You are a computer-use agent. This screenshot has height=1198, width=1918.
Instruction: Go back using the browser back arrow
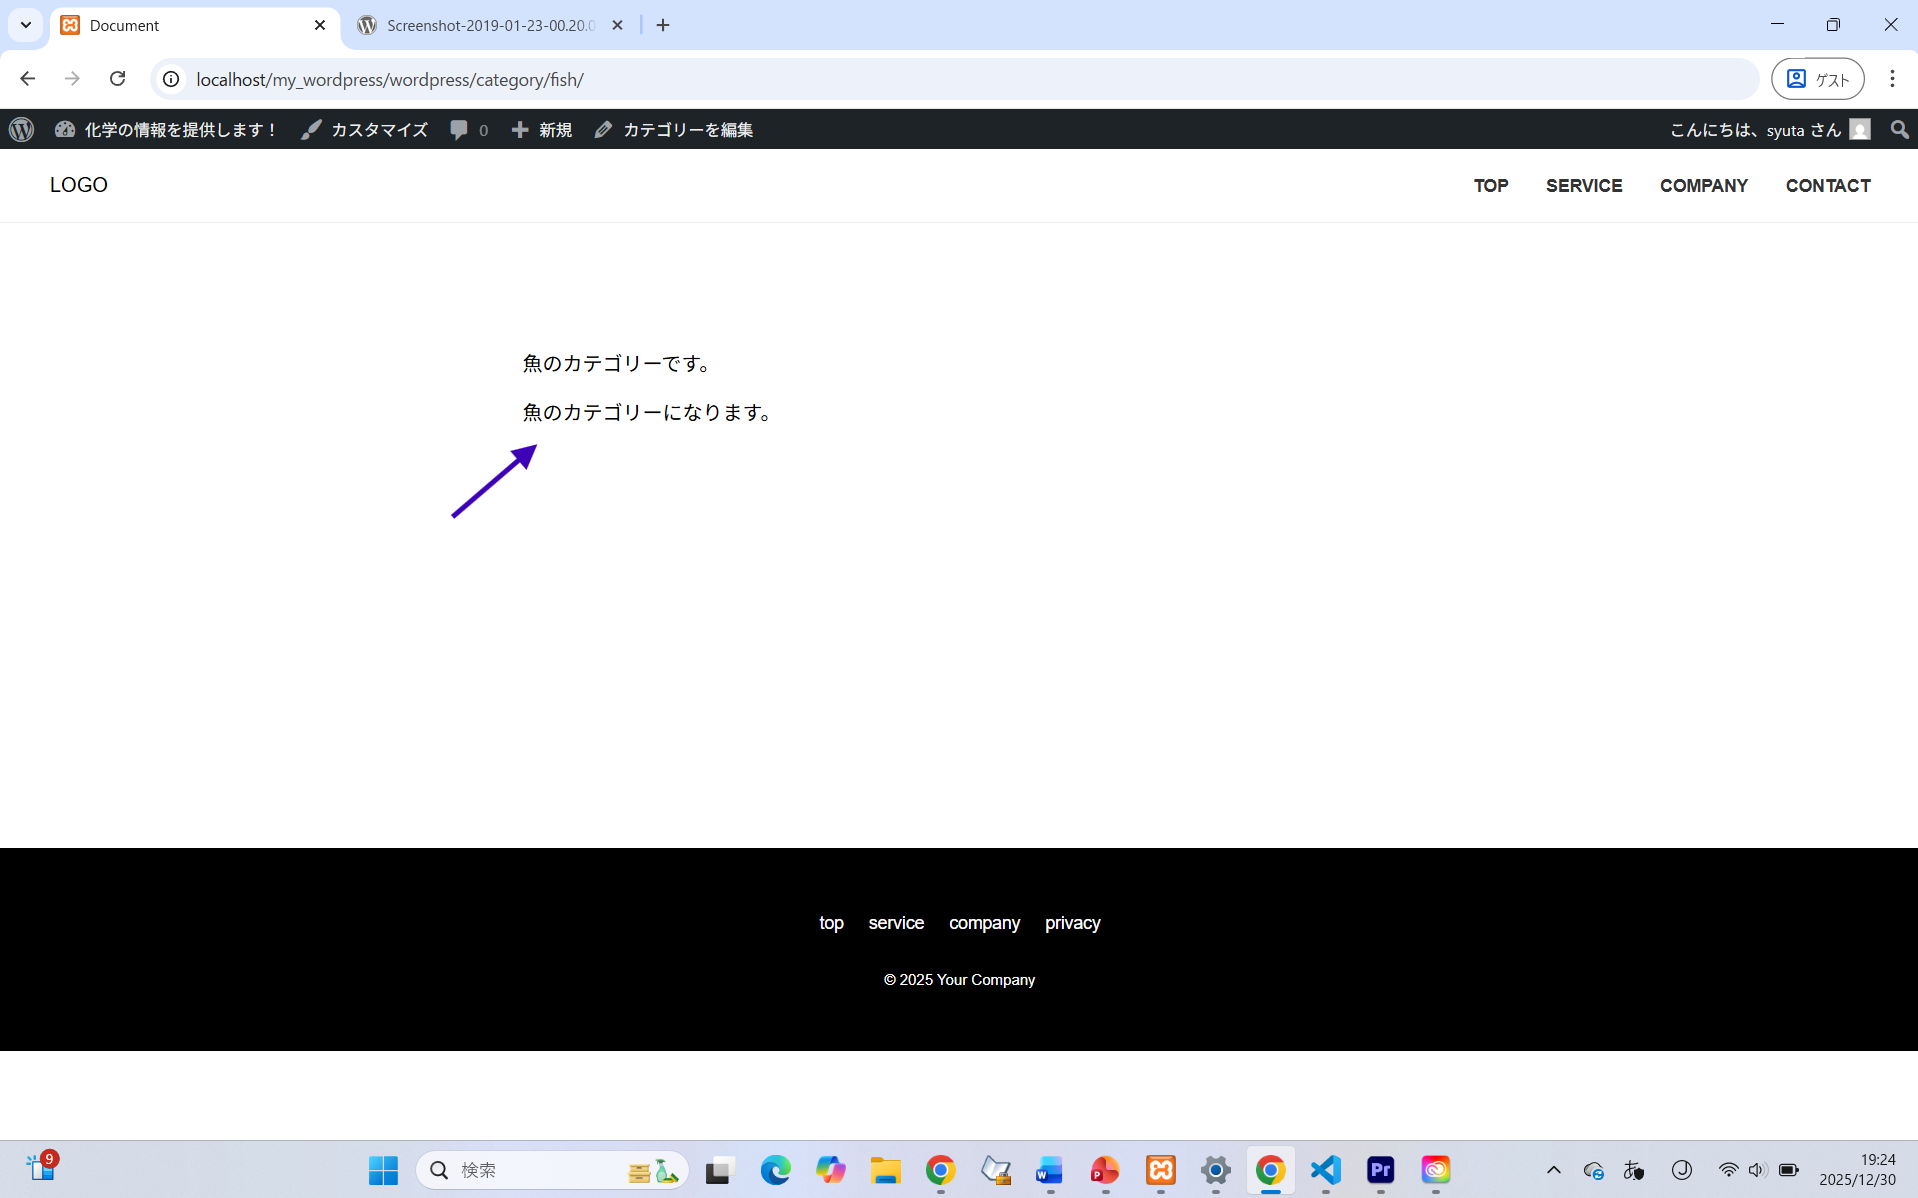pos(28,79)
